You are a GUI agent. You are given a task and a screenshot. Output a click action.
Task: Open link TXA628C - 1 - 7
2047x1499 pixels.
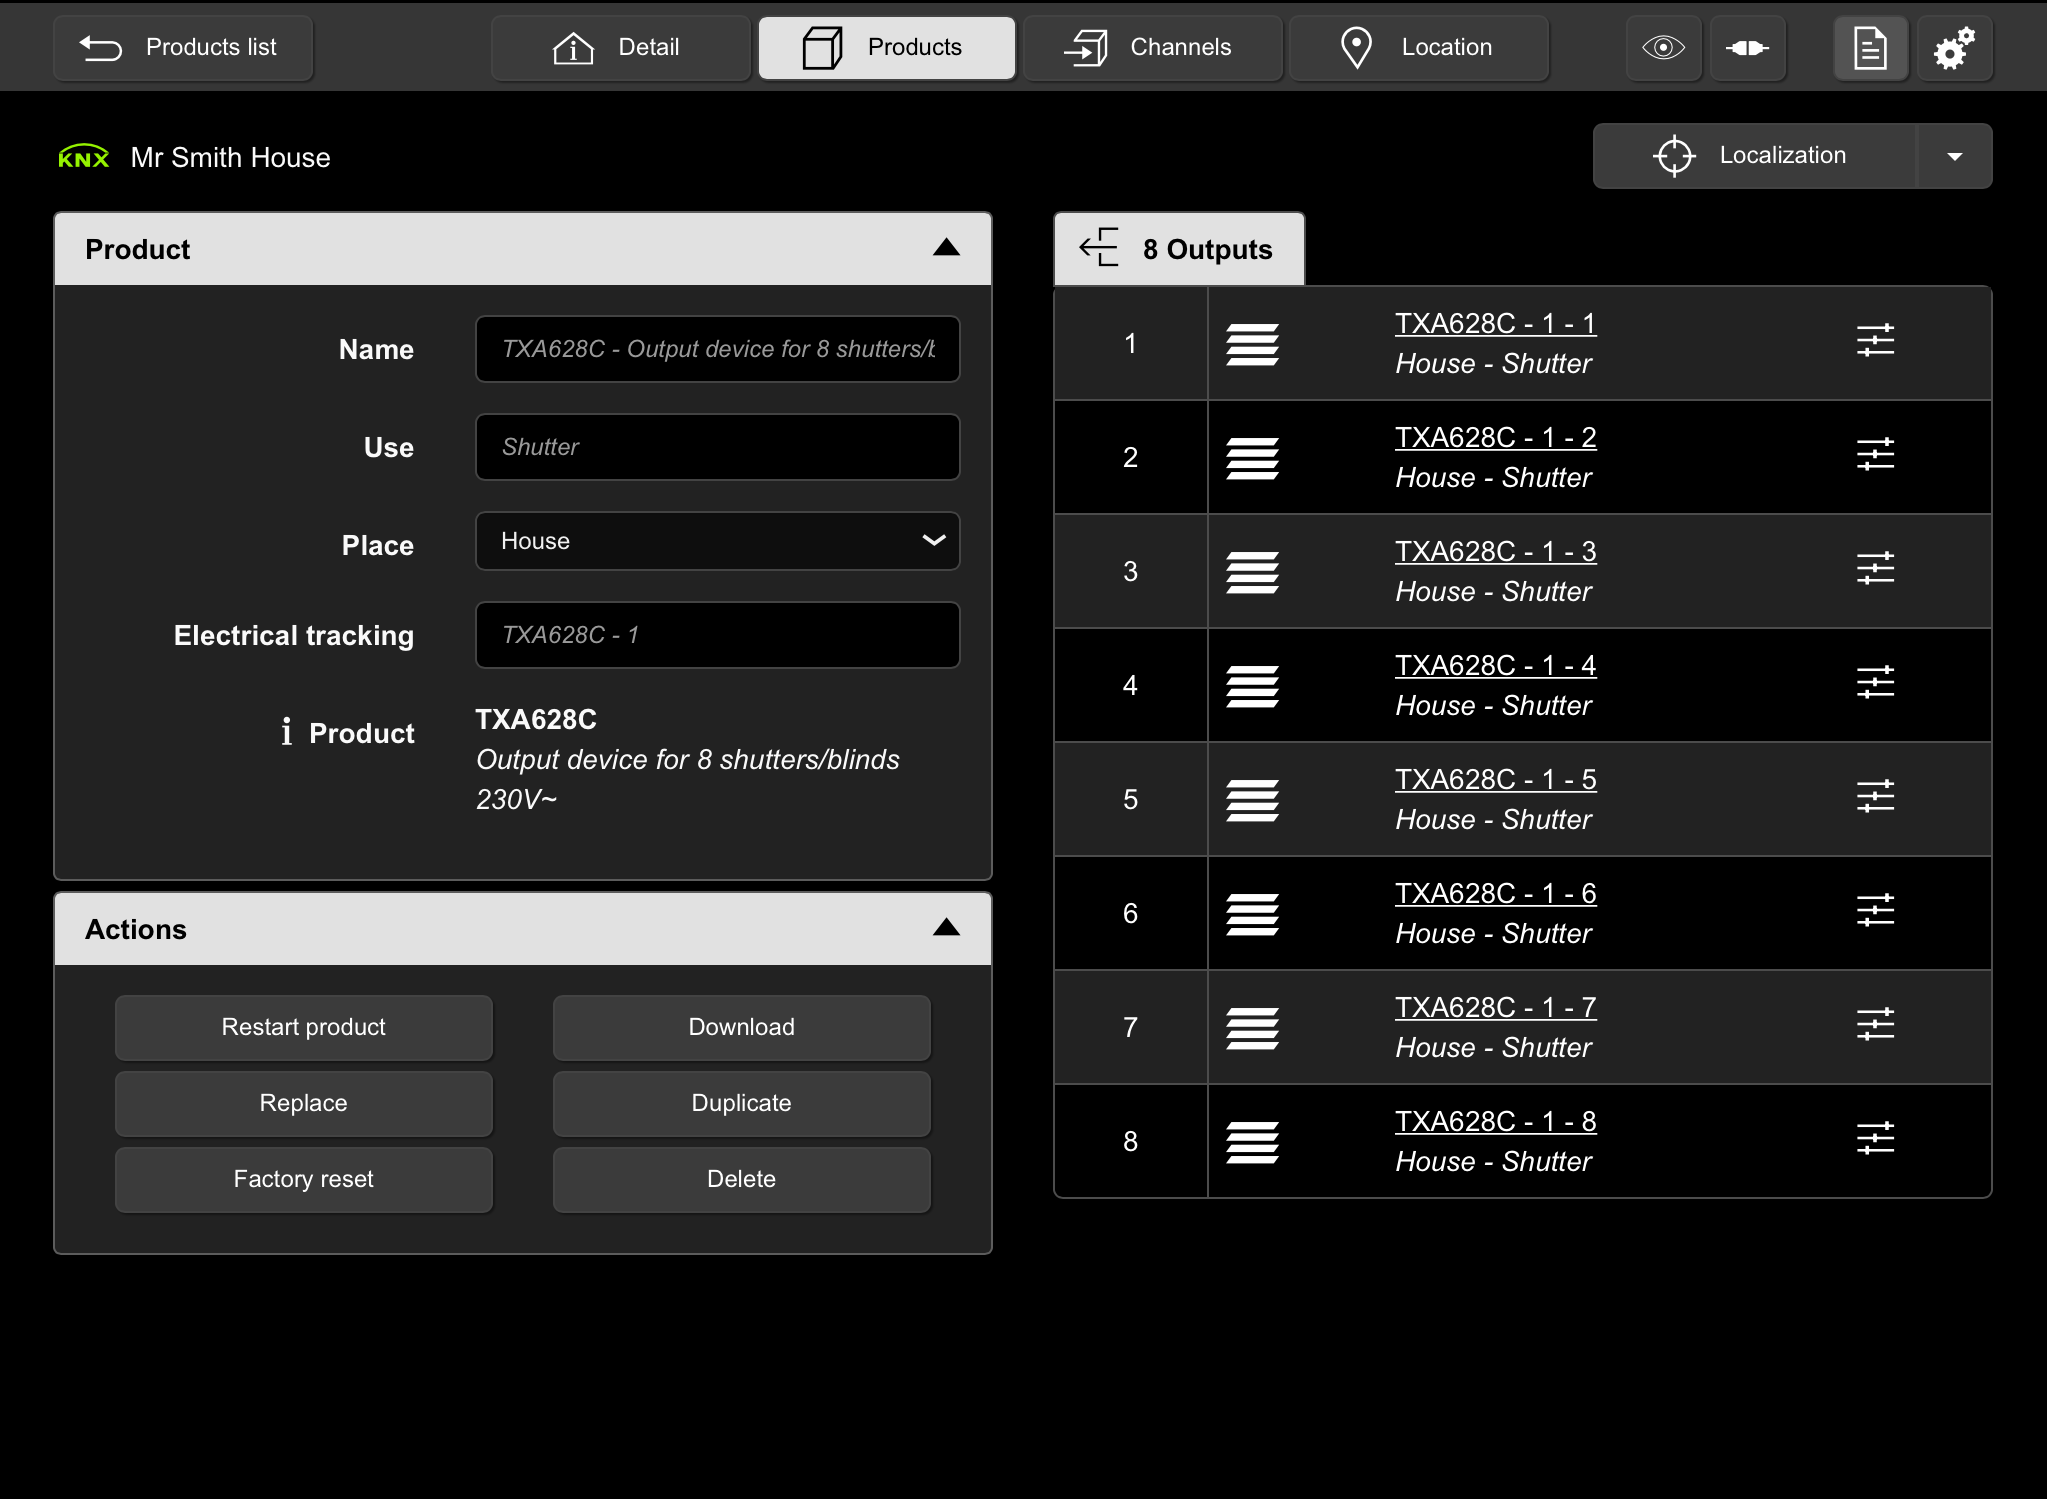(1495, 1008)
